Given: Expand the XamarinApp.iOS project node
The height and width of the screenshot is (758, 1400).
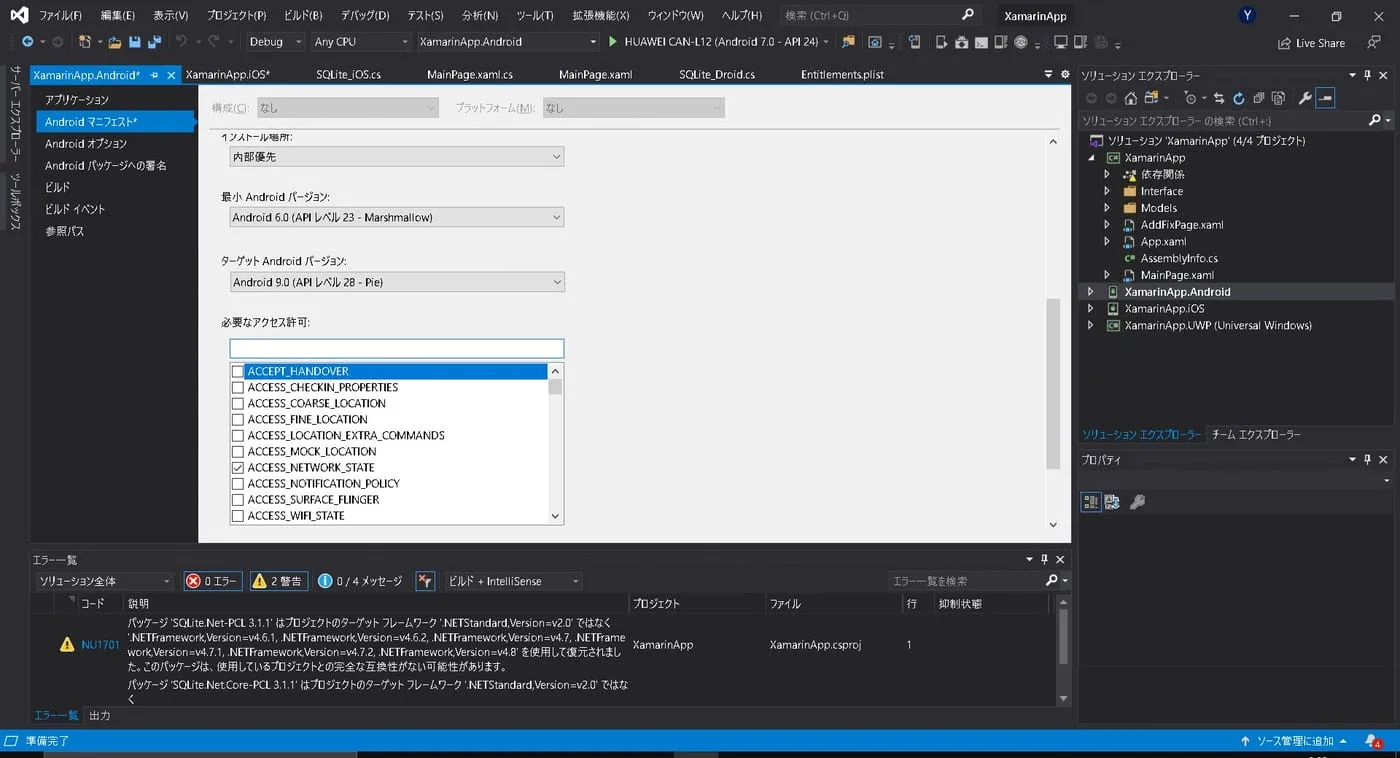Looking at the screenshot, I should [x=1091, y=309].
